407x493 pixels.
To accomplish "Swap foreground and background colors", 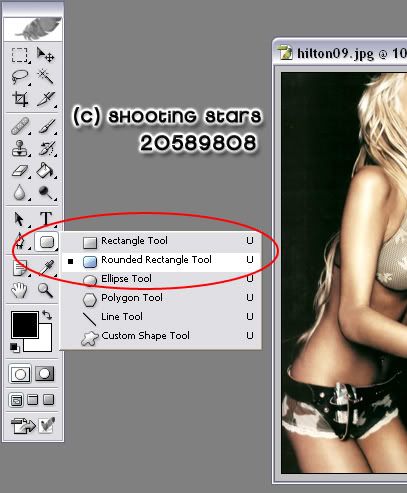I will click(x=47, y=315).
